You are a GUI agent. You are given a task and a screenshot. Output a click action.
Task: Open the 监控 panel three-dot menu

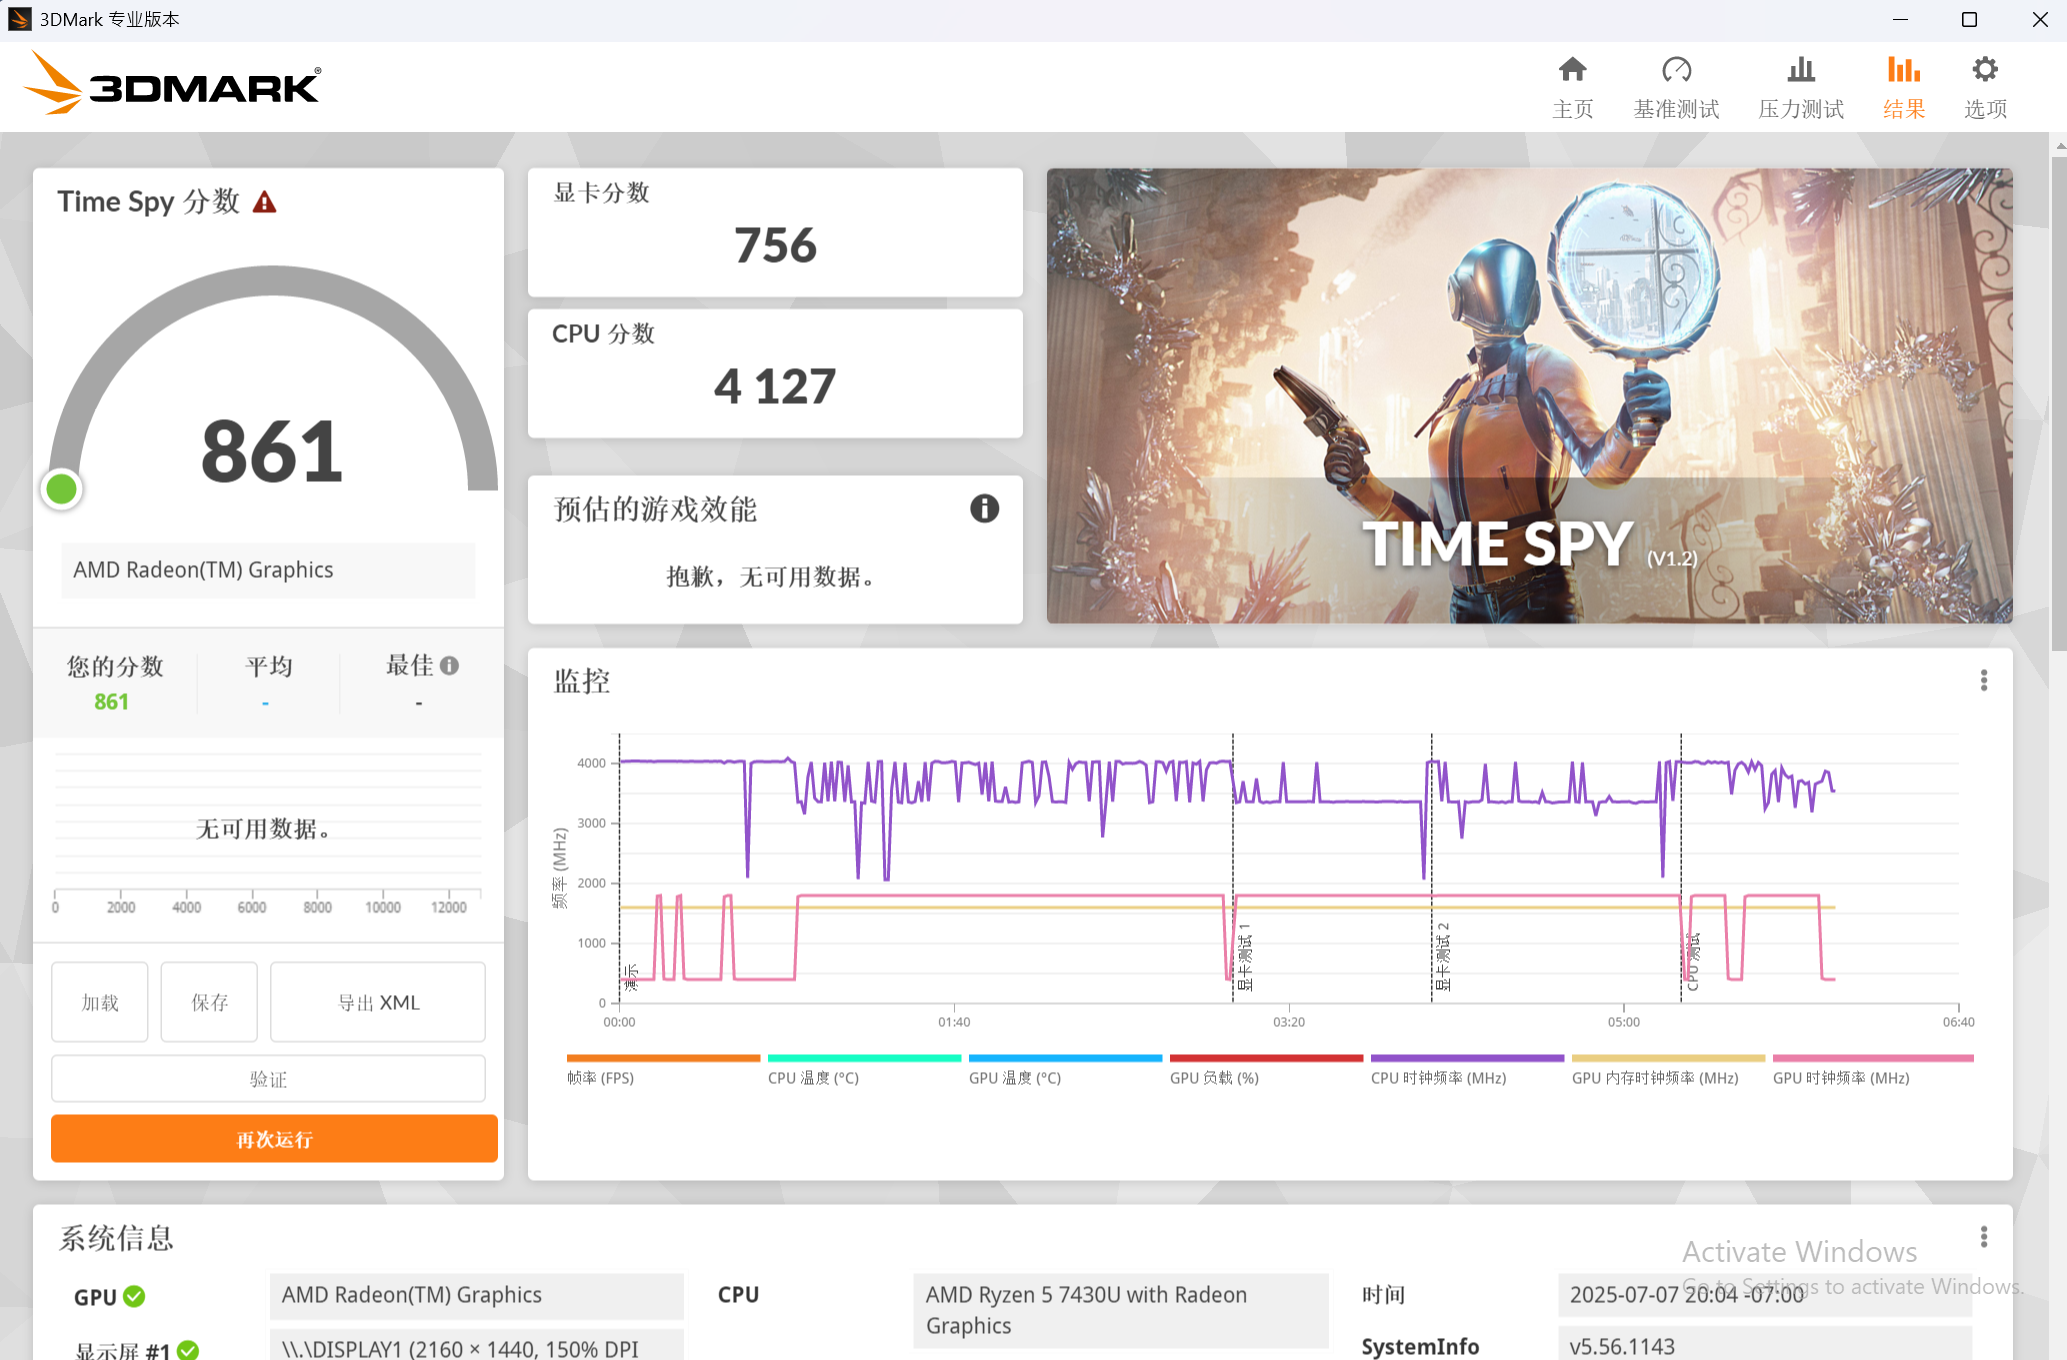click(1984, 681)
